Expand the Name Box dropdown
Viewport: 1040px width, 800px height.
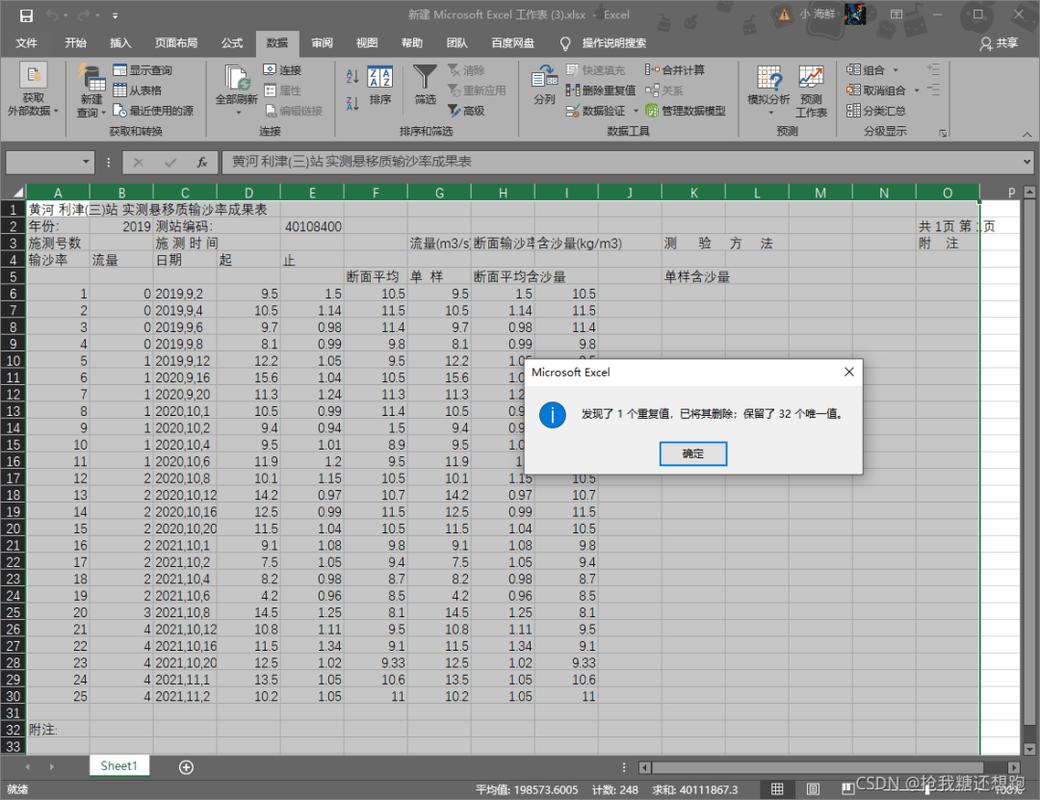click(86, 162)
